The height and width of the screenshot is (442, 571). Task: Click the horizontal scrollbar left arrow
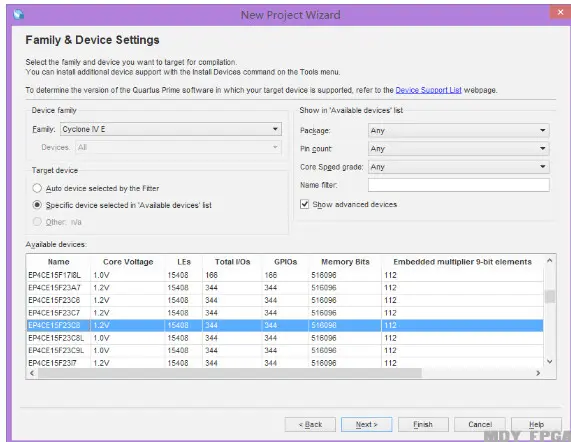tap(32, 373)
